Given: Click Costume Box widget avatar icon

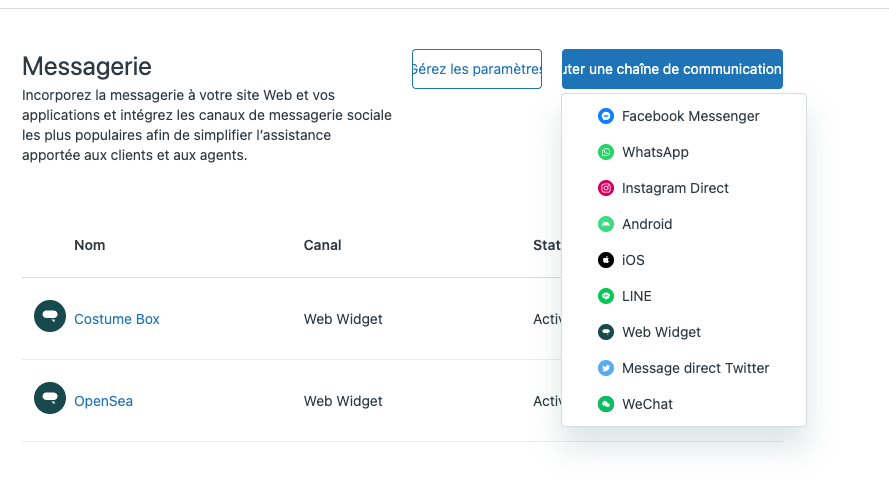Looking at the screenshot, I should point(50,316).
